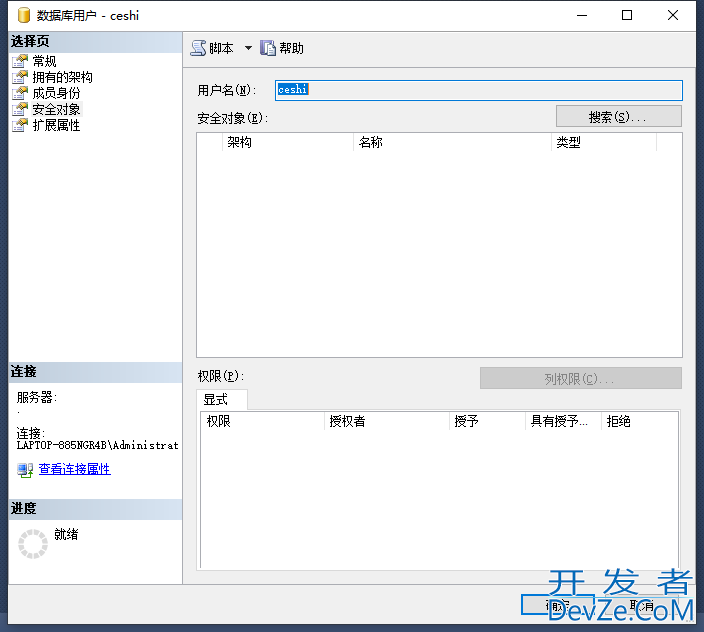Open 查看连接属性 link
The width and height of the screenshot is (704, 632).
pyautogui.click(x=75, y=469)
